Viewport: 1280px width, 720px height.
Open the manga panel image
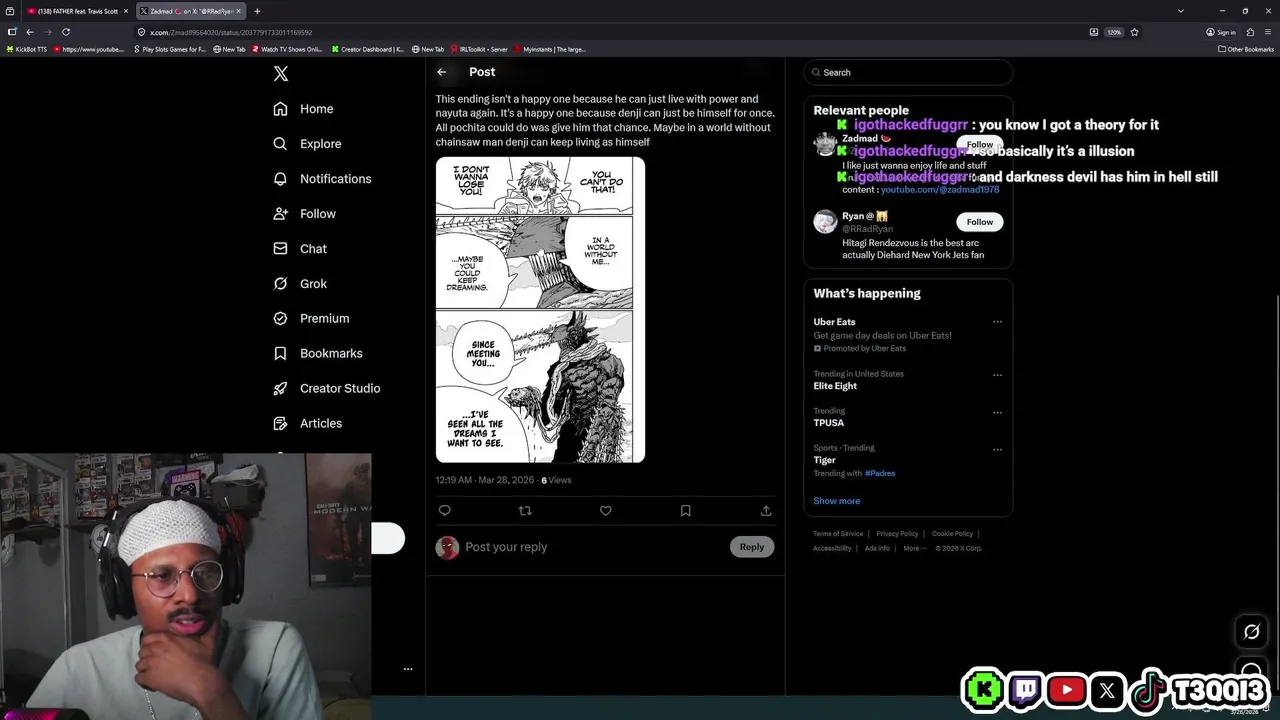point(540,310)
